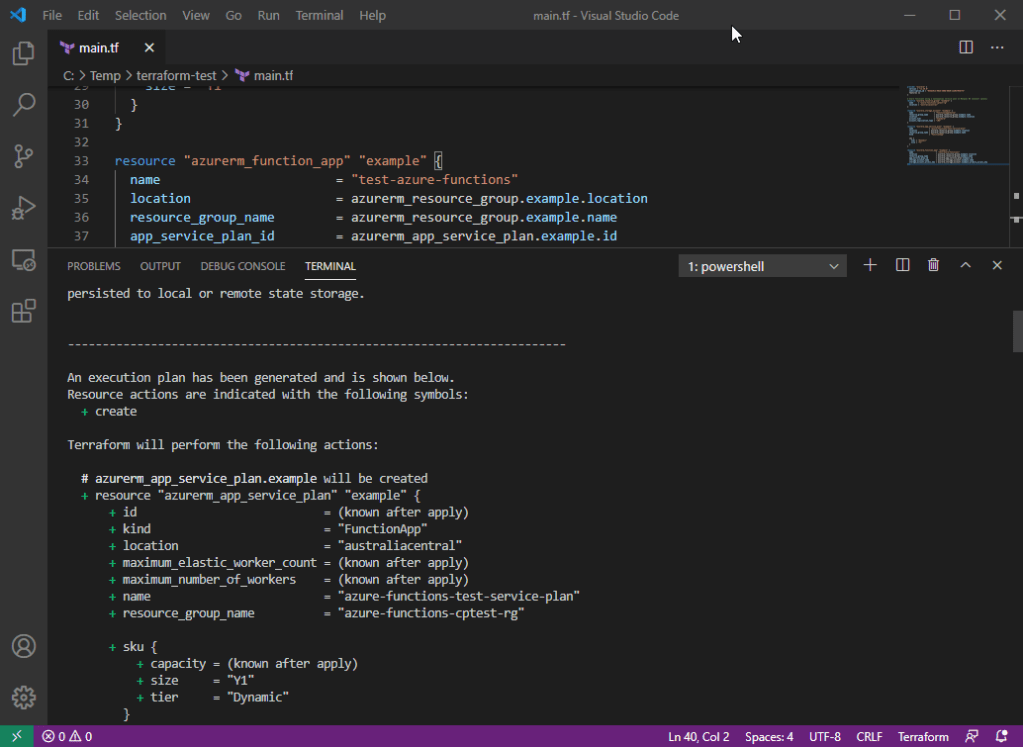
Task: Maximize panel with the chevron up
Action: 965,265
